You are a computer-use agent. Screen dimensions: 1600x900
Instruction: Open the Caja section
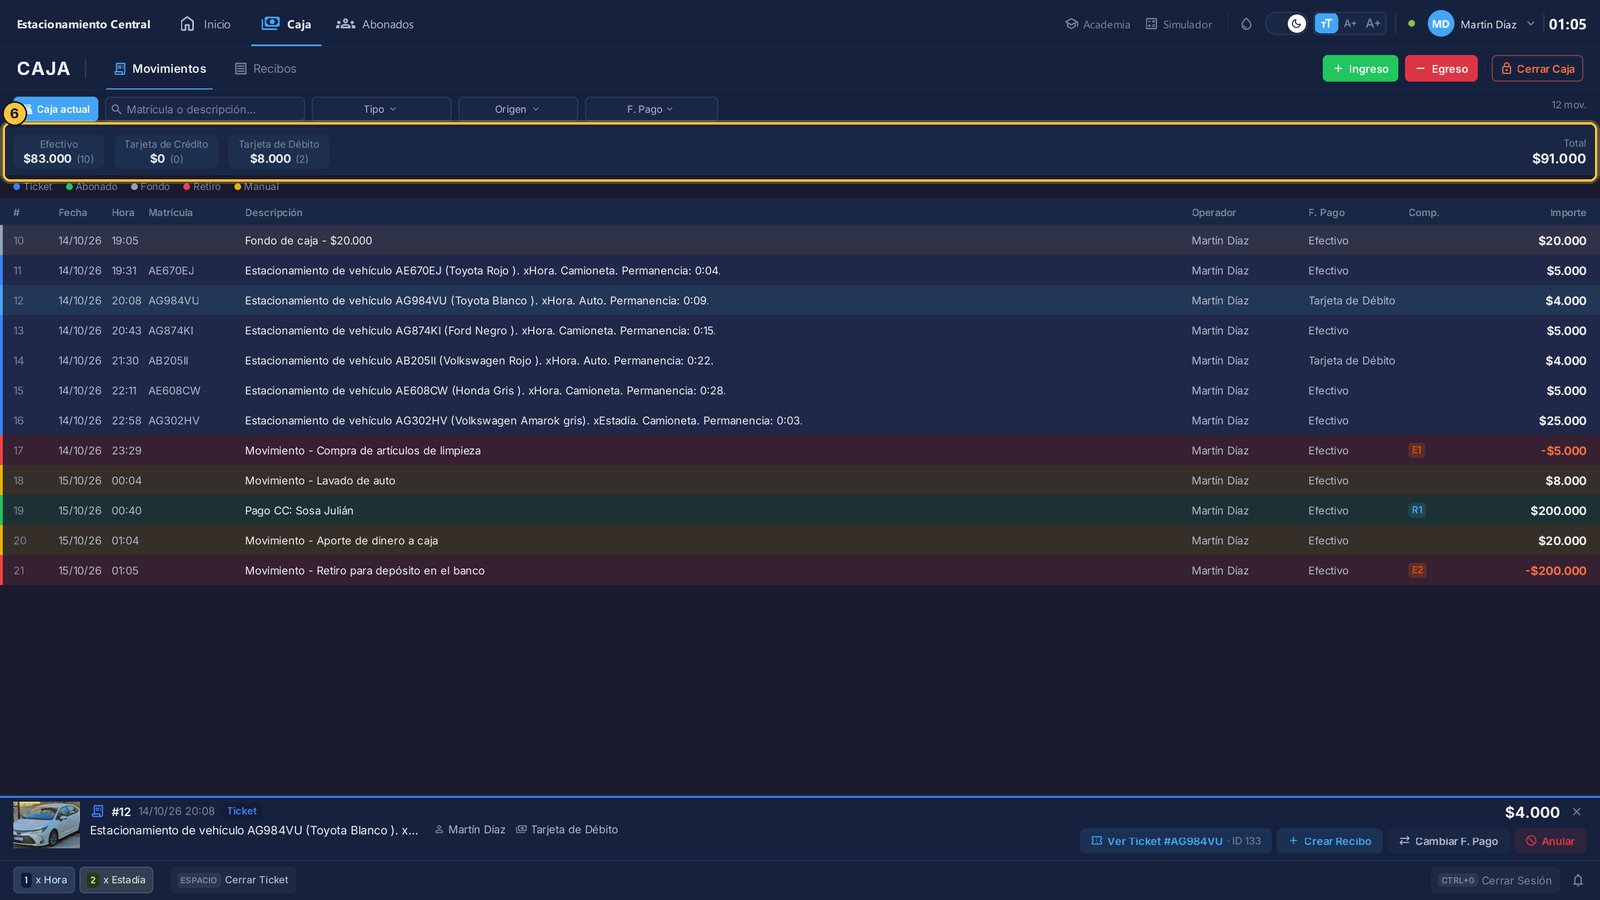[x=286, y=24]
